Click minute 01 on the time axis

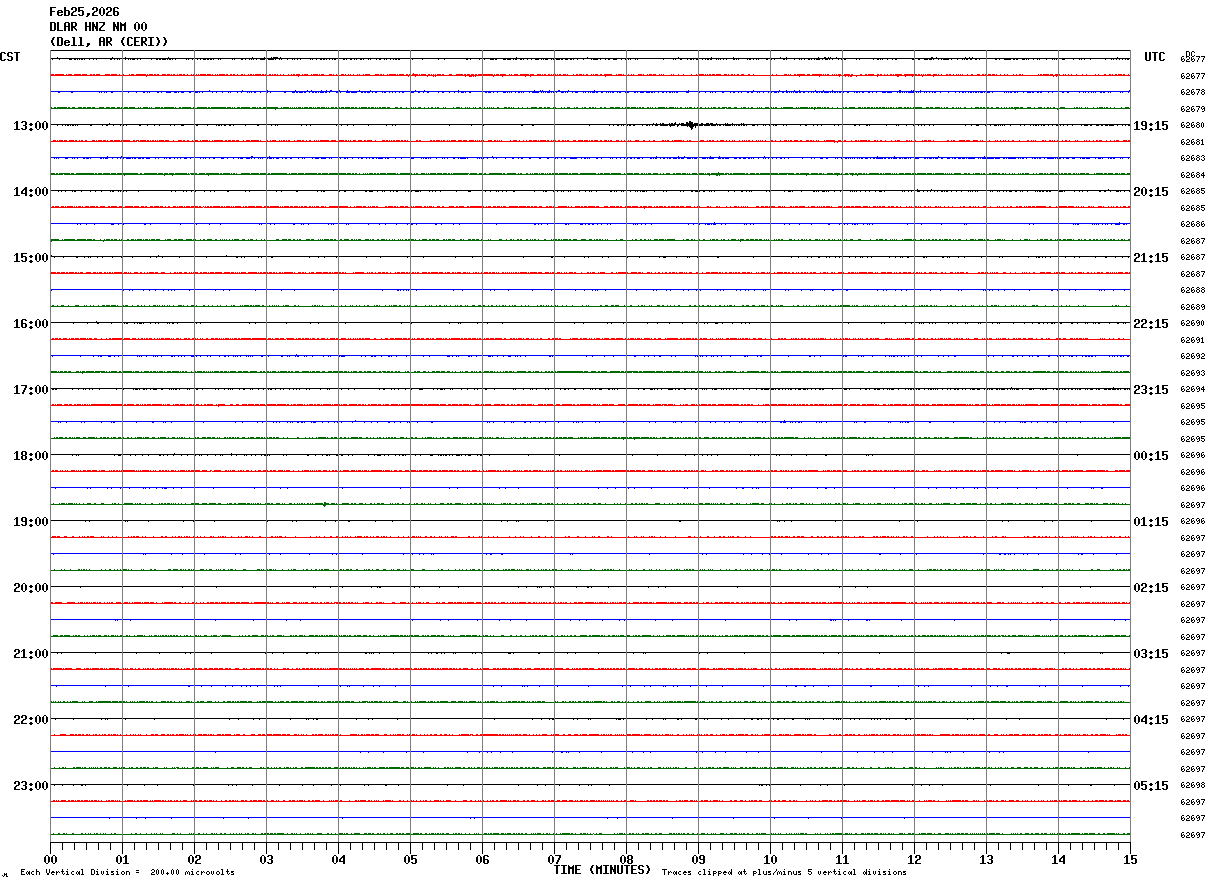pos(123,859)
